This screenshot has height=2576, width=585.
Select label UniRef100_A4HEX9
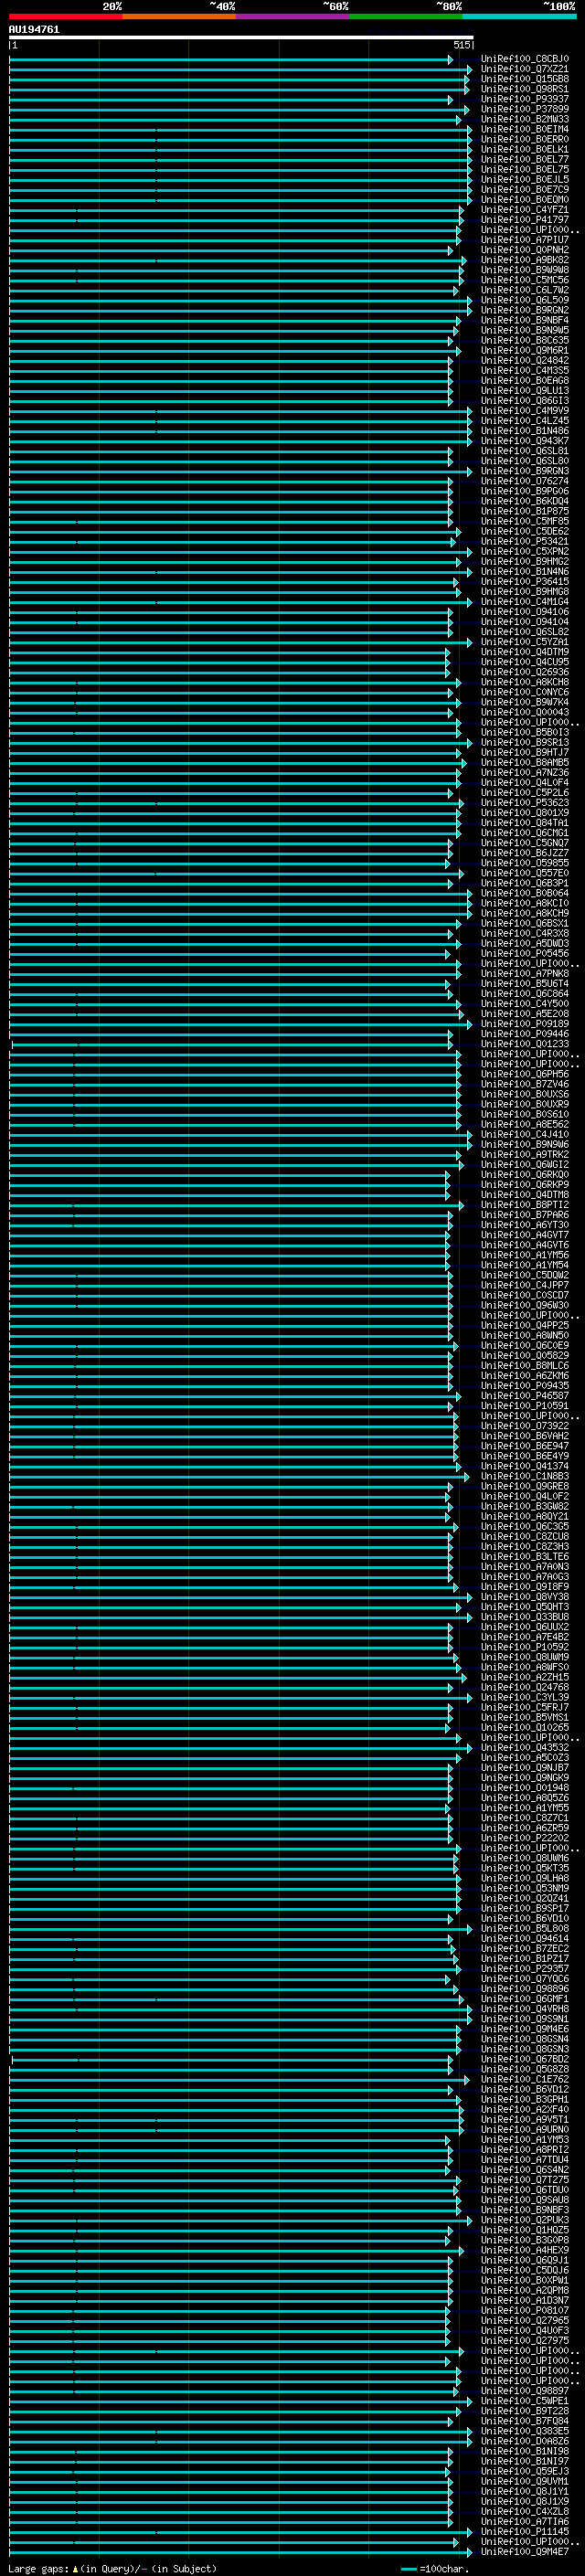[525, 2251]
